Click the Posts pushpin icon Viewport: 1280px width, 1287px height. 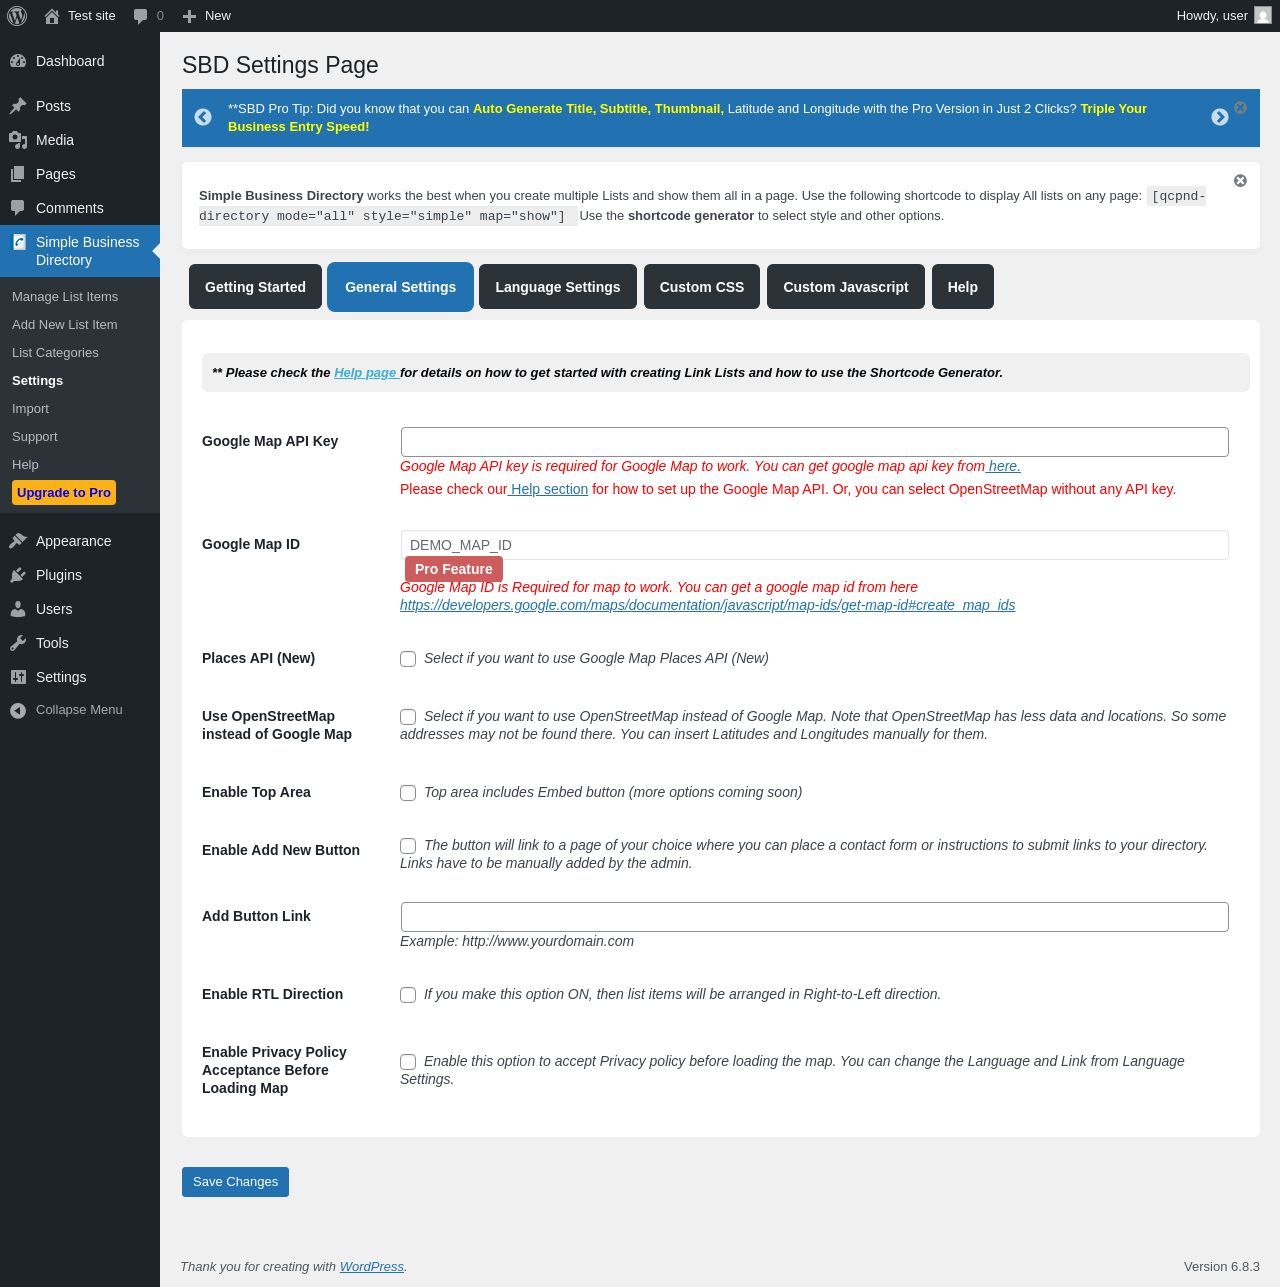point(18,106)
